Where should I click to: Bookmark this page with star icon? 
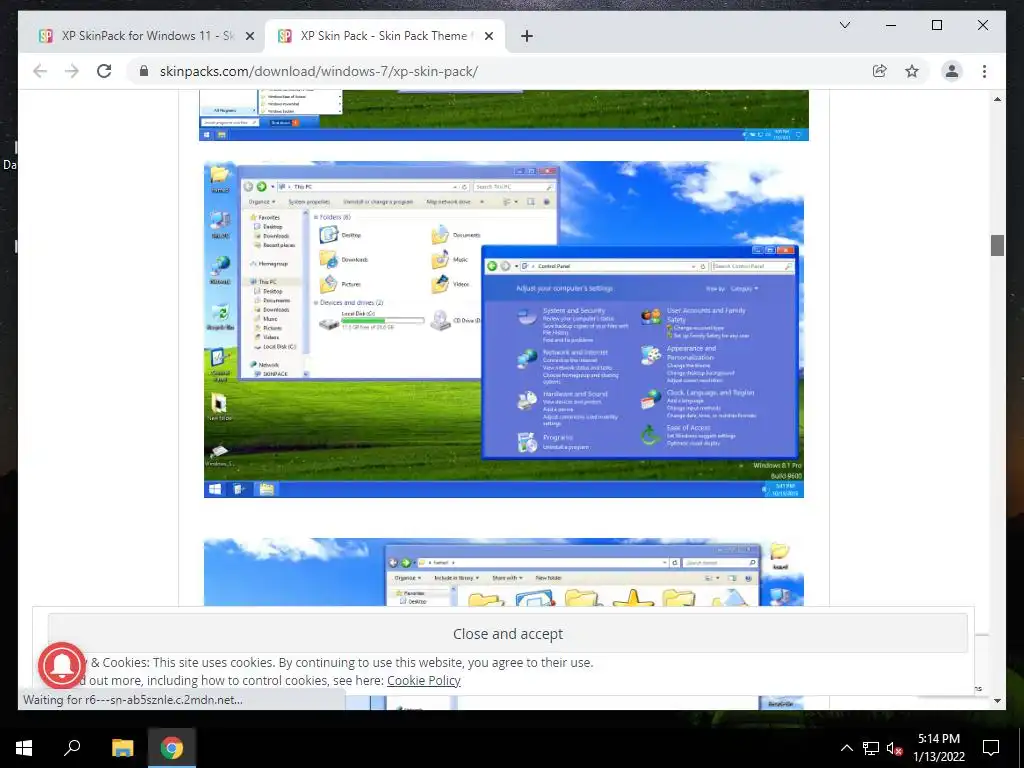[912, 71]
